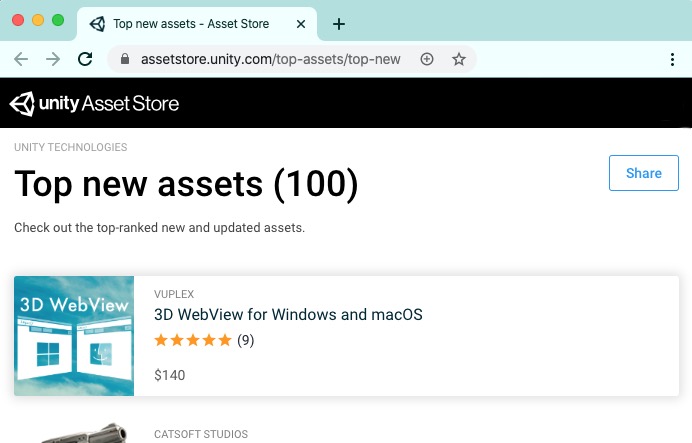692x443 pixels.
Task: Select the Top new assets browser tab
Action: click(197, 24)
